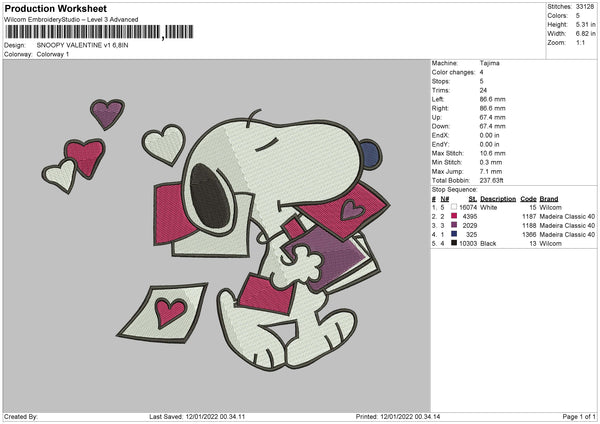600x424 pixels.
Task: Click the Trims value 24
Action: pos(483,90)
